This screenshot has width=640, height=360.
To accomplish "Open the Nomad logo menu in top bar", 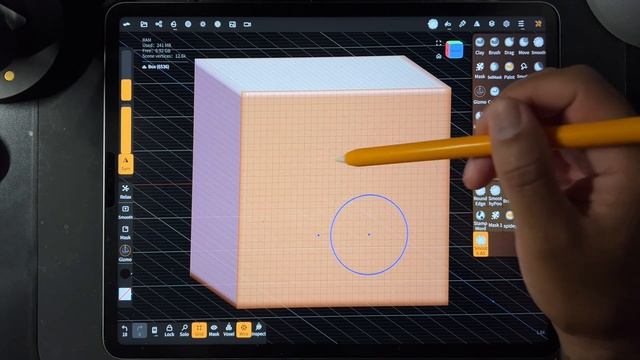I will (x=127, y=24).
